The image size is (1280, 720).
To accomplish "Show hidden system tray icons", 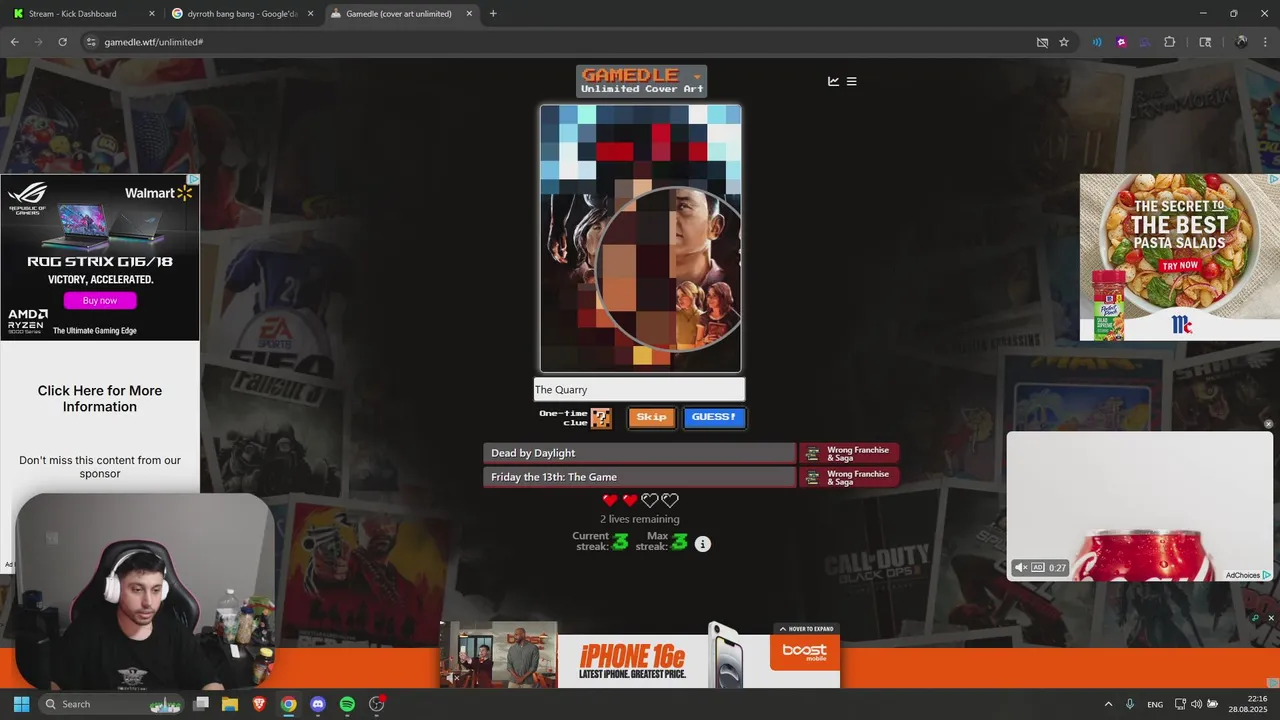I will (x=1108, y=704).
